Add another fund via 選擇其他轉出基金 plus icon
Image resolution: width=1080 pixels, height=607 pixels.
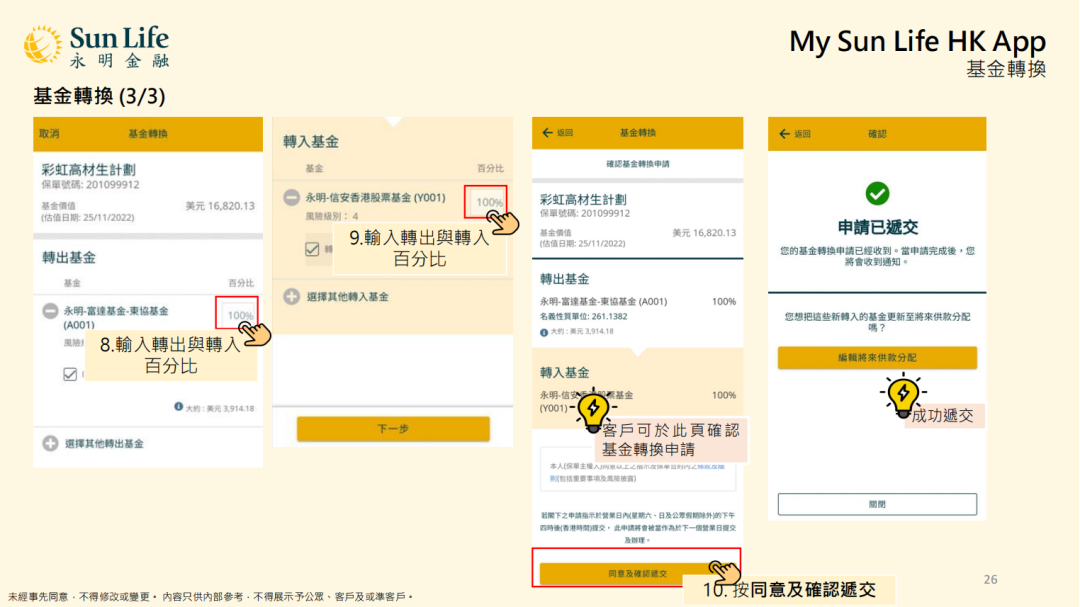pyautogui.click(x=50, y=444)
